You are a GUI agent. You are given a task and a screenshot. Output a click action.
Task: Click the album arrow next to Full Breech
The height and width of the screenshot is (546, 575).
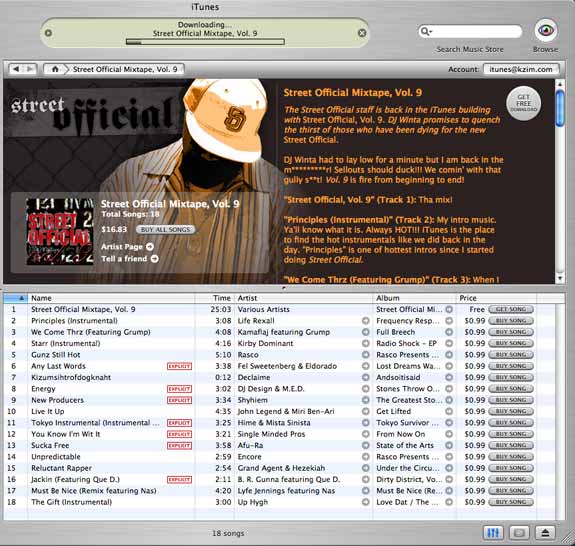[449, 332]
